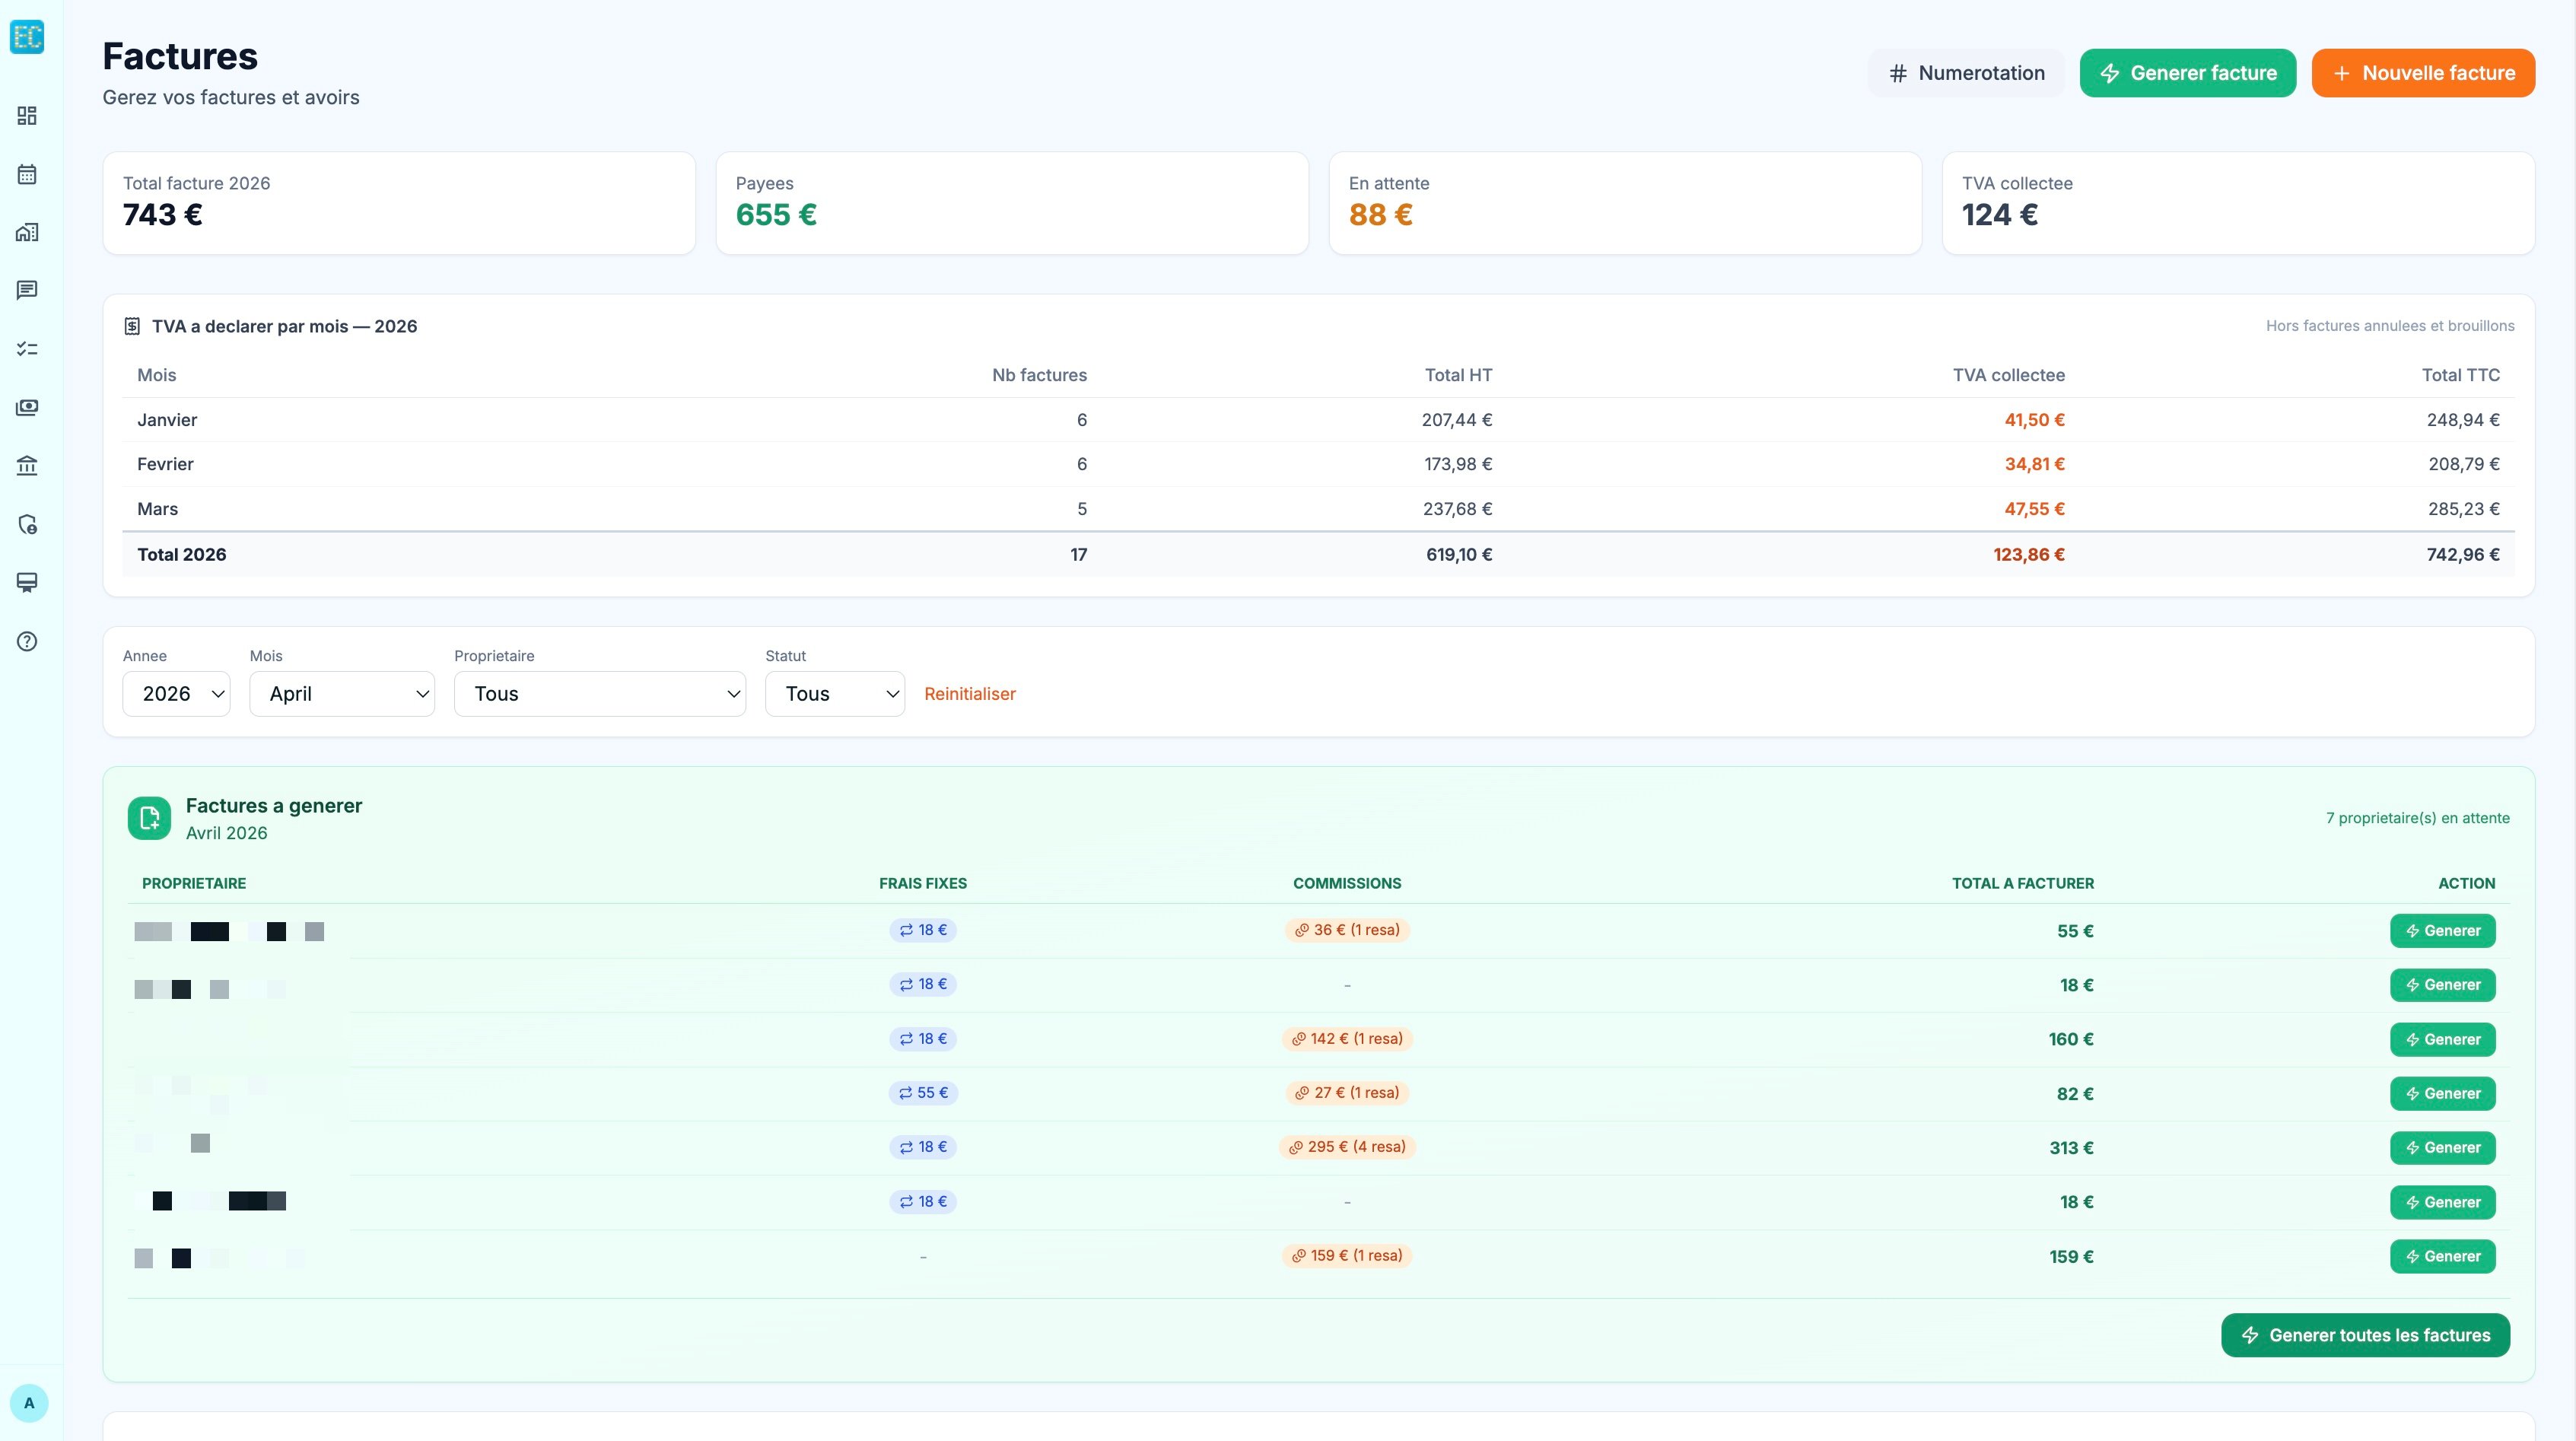Click the properties house icon in sidebar
This screenshot has height=1441, width=2576.
tap(27, 232)
